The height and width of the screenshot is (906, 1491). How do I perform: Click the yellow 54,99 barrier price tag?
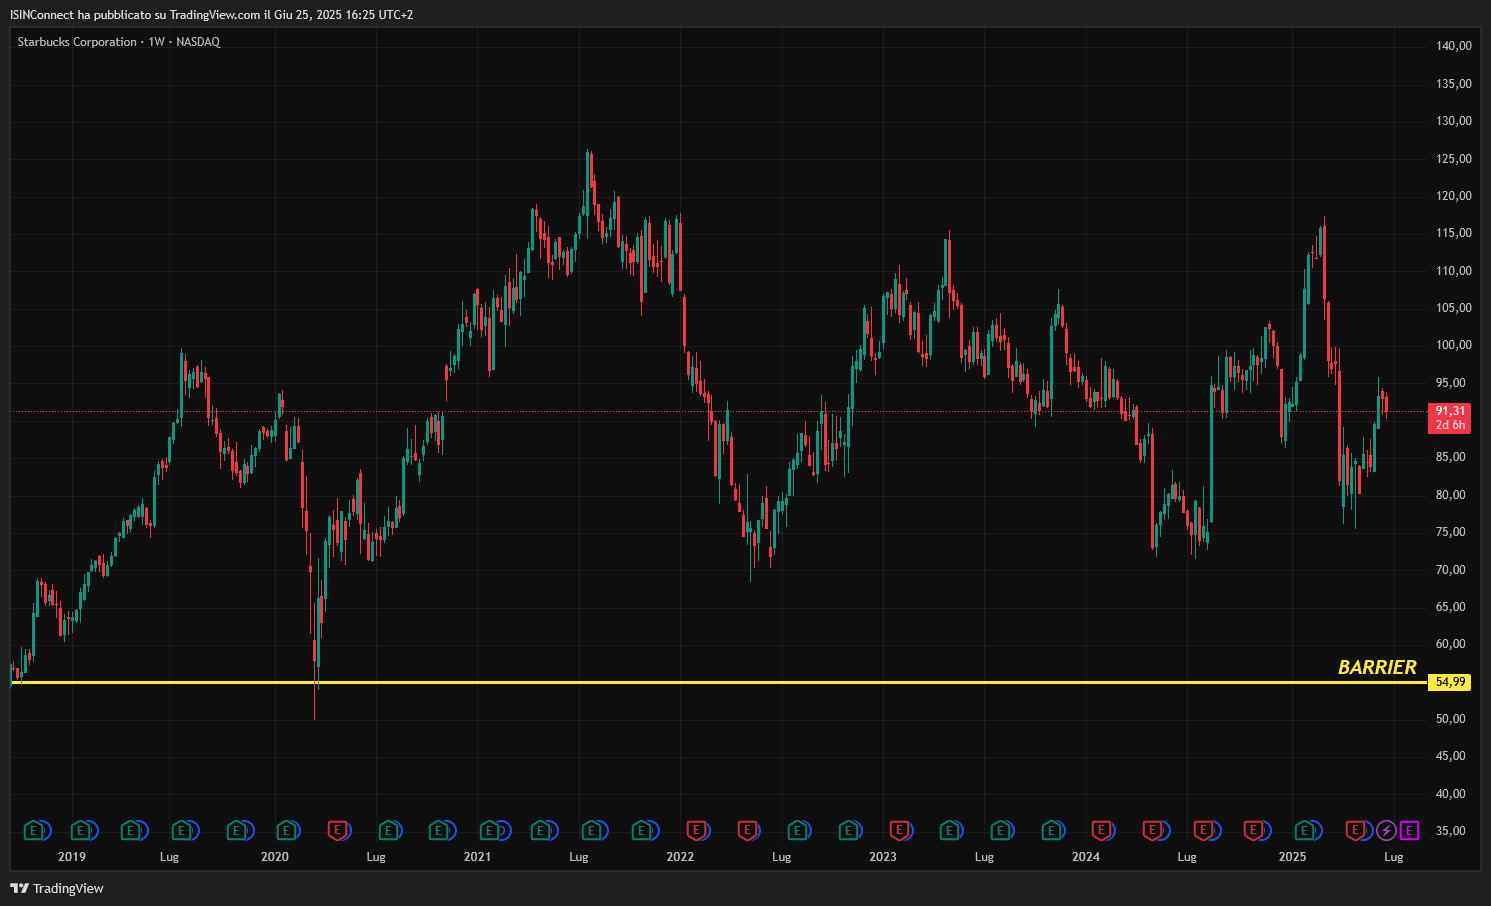coord(1450,682)
